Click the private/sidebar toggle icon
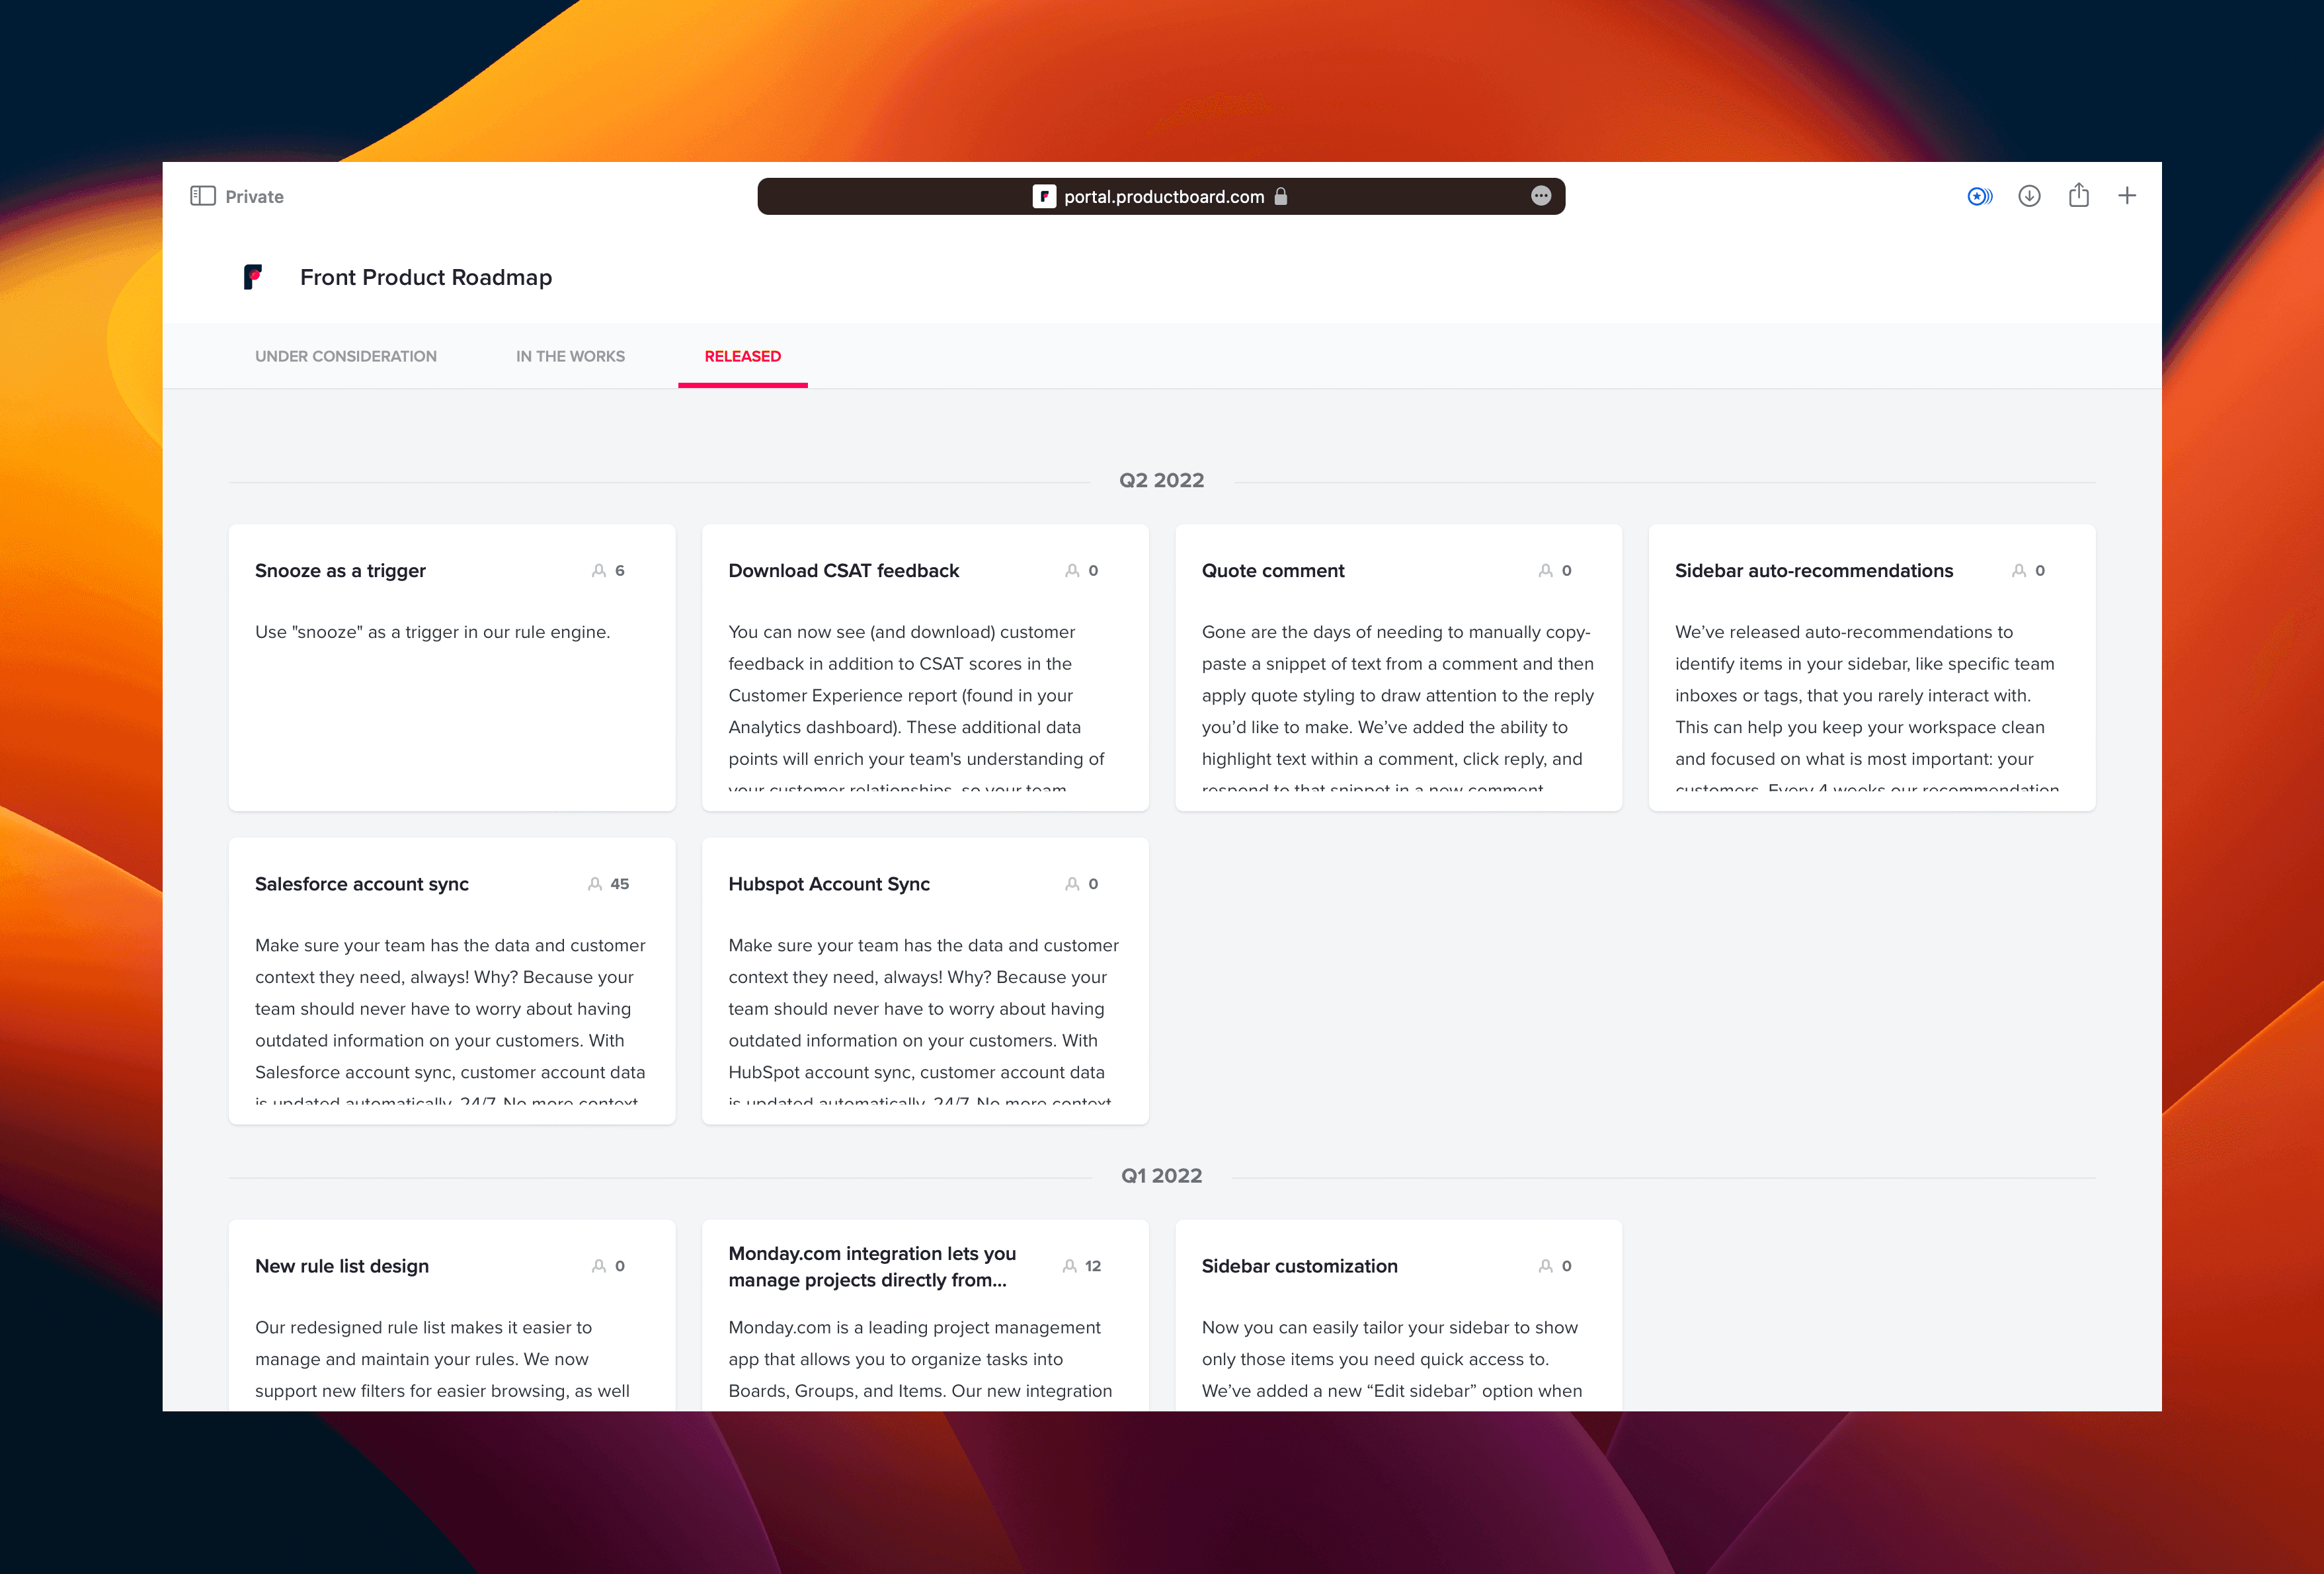2324x1574 pixels. (x=200, y=195)
